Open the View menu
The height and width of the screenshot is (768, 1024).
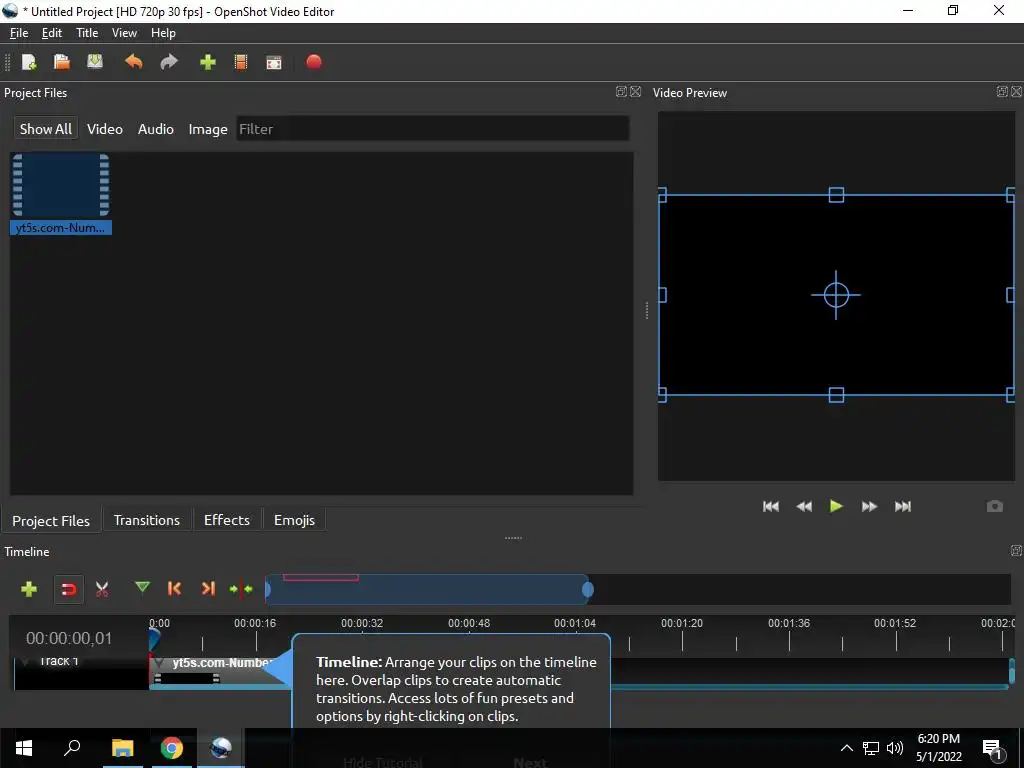124,33
